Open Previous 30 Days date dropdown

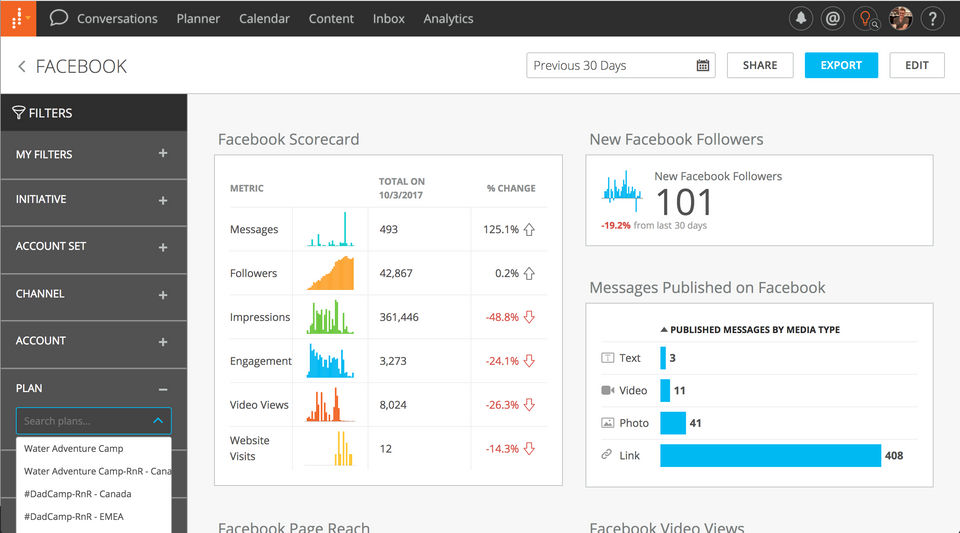[x=620, y=65]
